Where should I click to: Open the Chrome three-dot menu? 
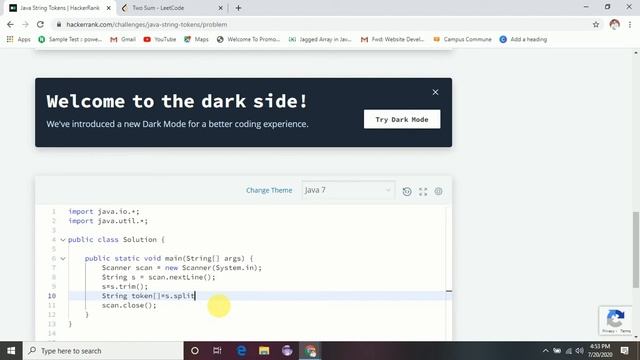tap(630, 24)
